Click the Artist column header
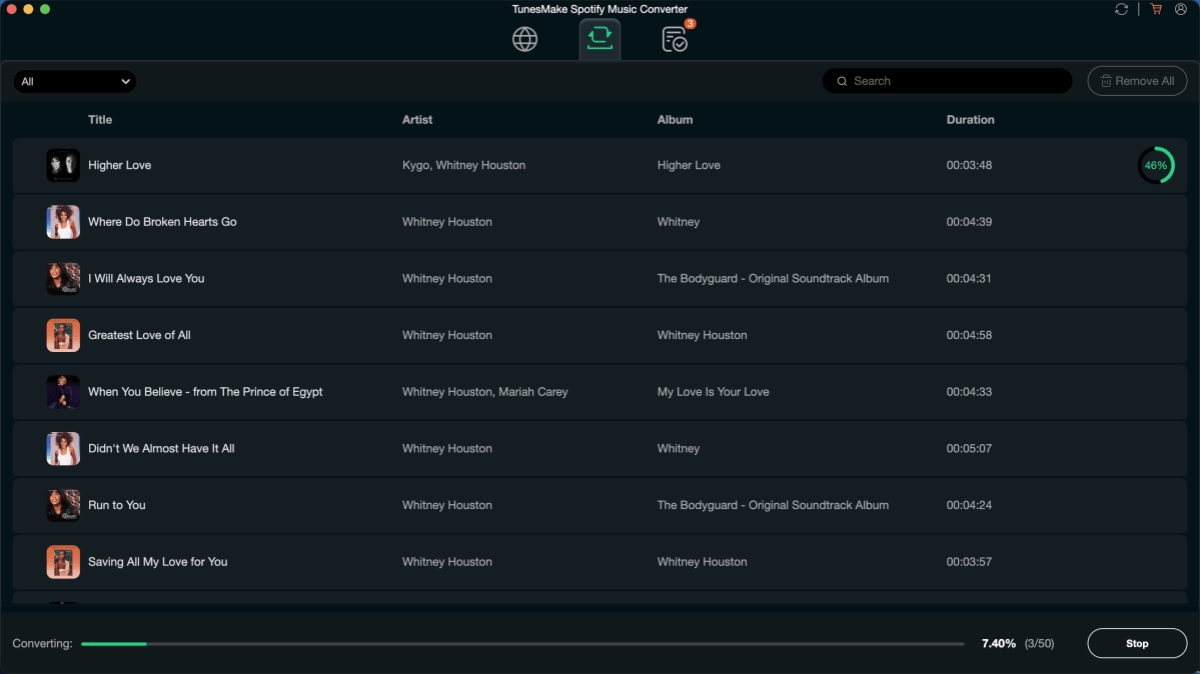 [x=417, y=120]
